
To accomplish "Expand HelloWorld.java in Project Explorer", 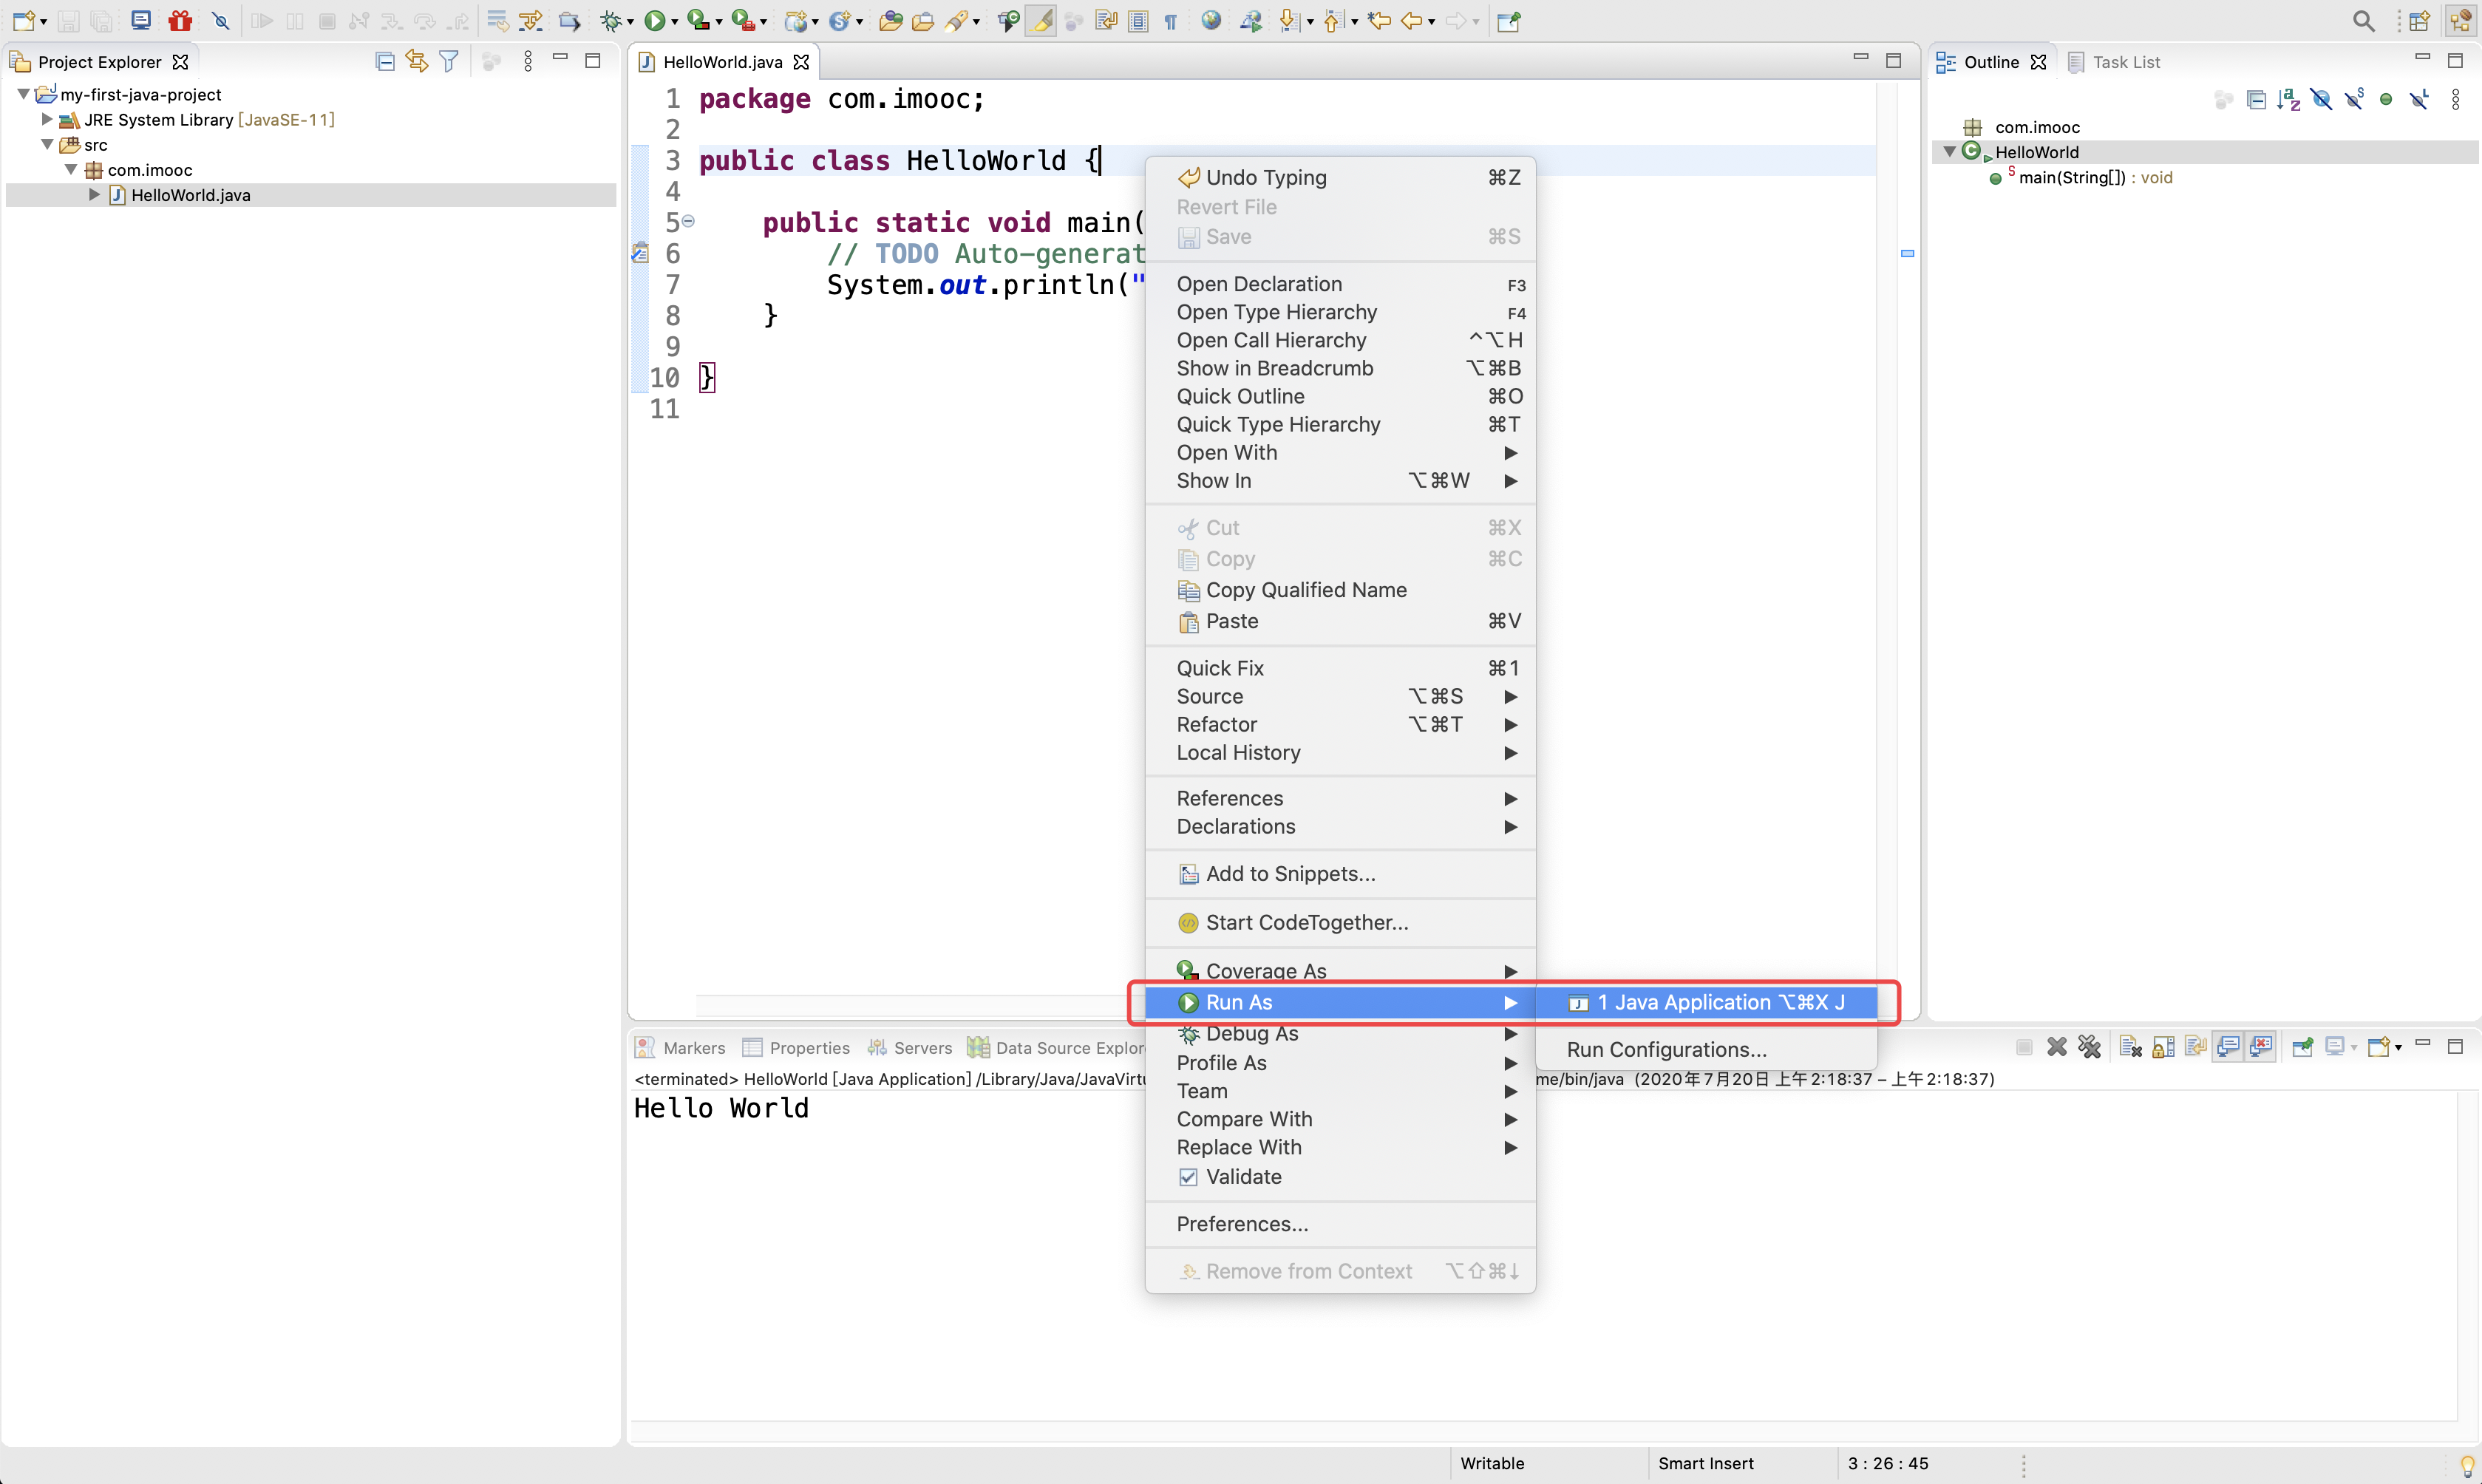I will 95,195.
